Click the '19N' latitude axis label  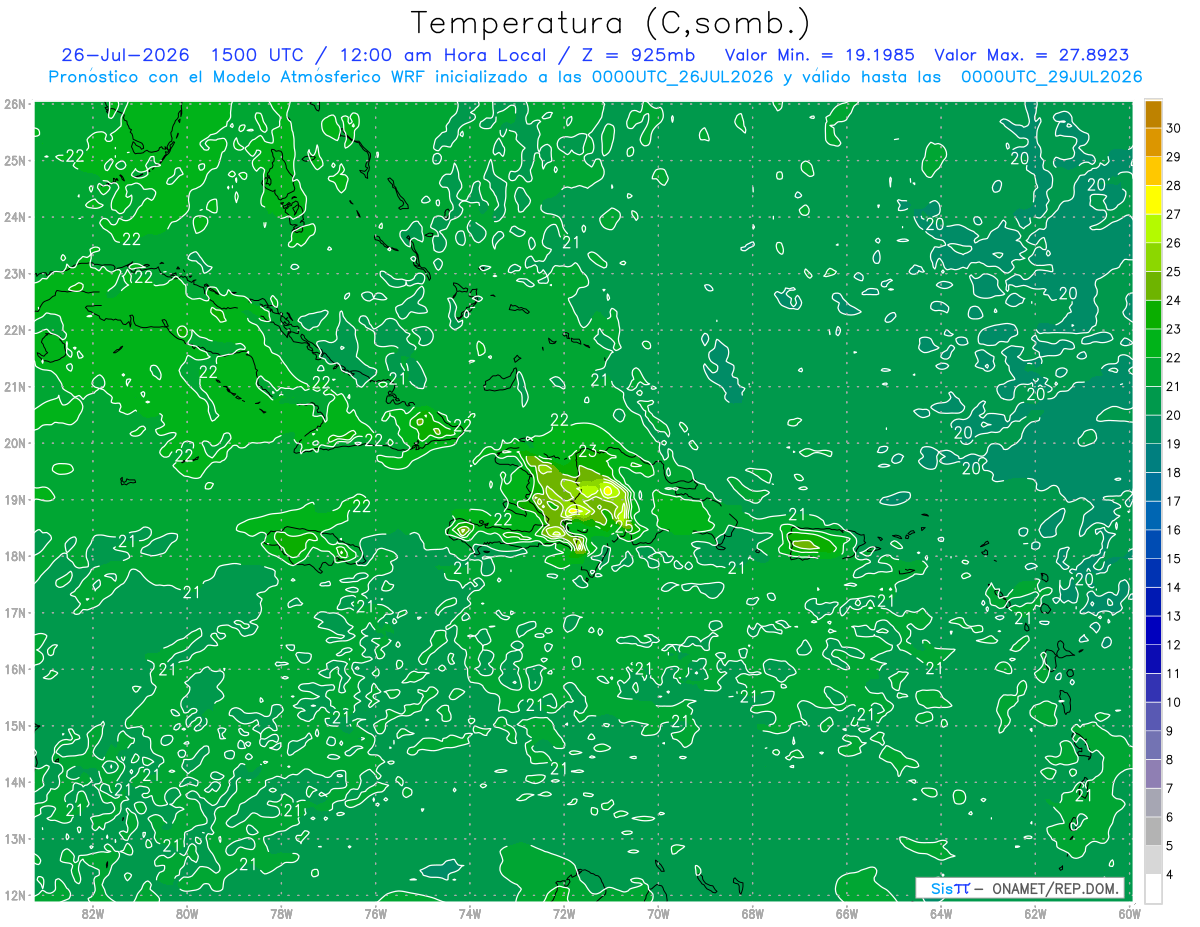[15, 499]
